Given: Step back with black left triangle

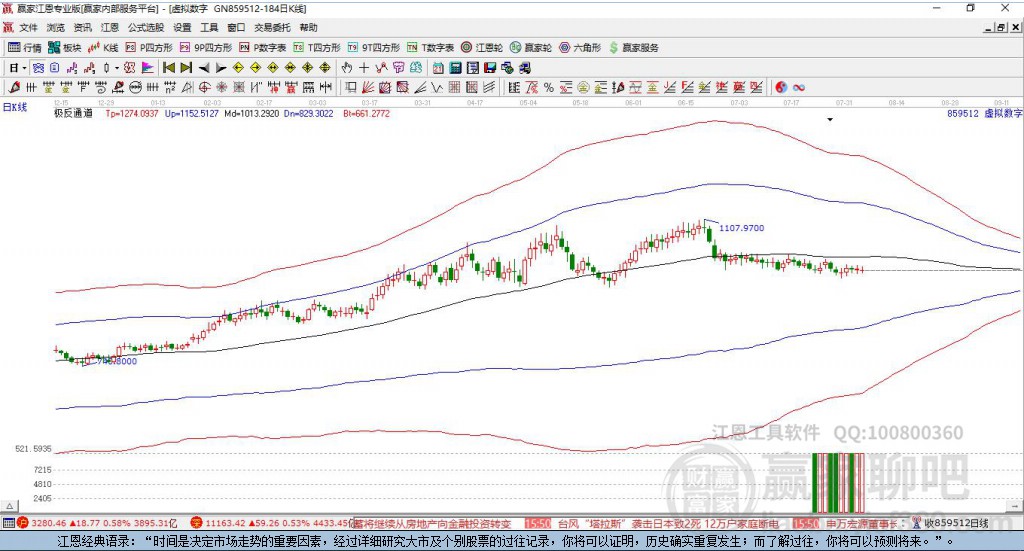Looking at the screenshot, I should [x=204, y=68].
